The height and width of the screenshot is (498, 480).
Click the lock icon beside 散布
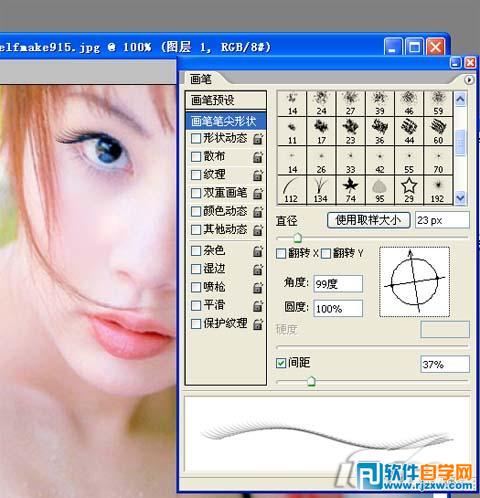pos(258,157)
